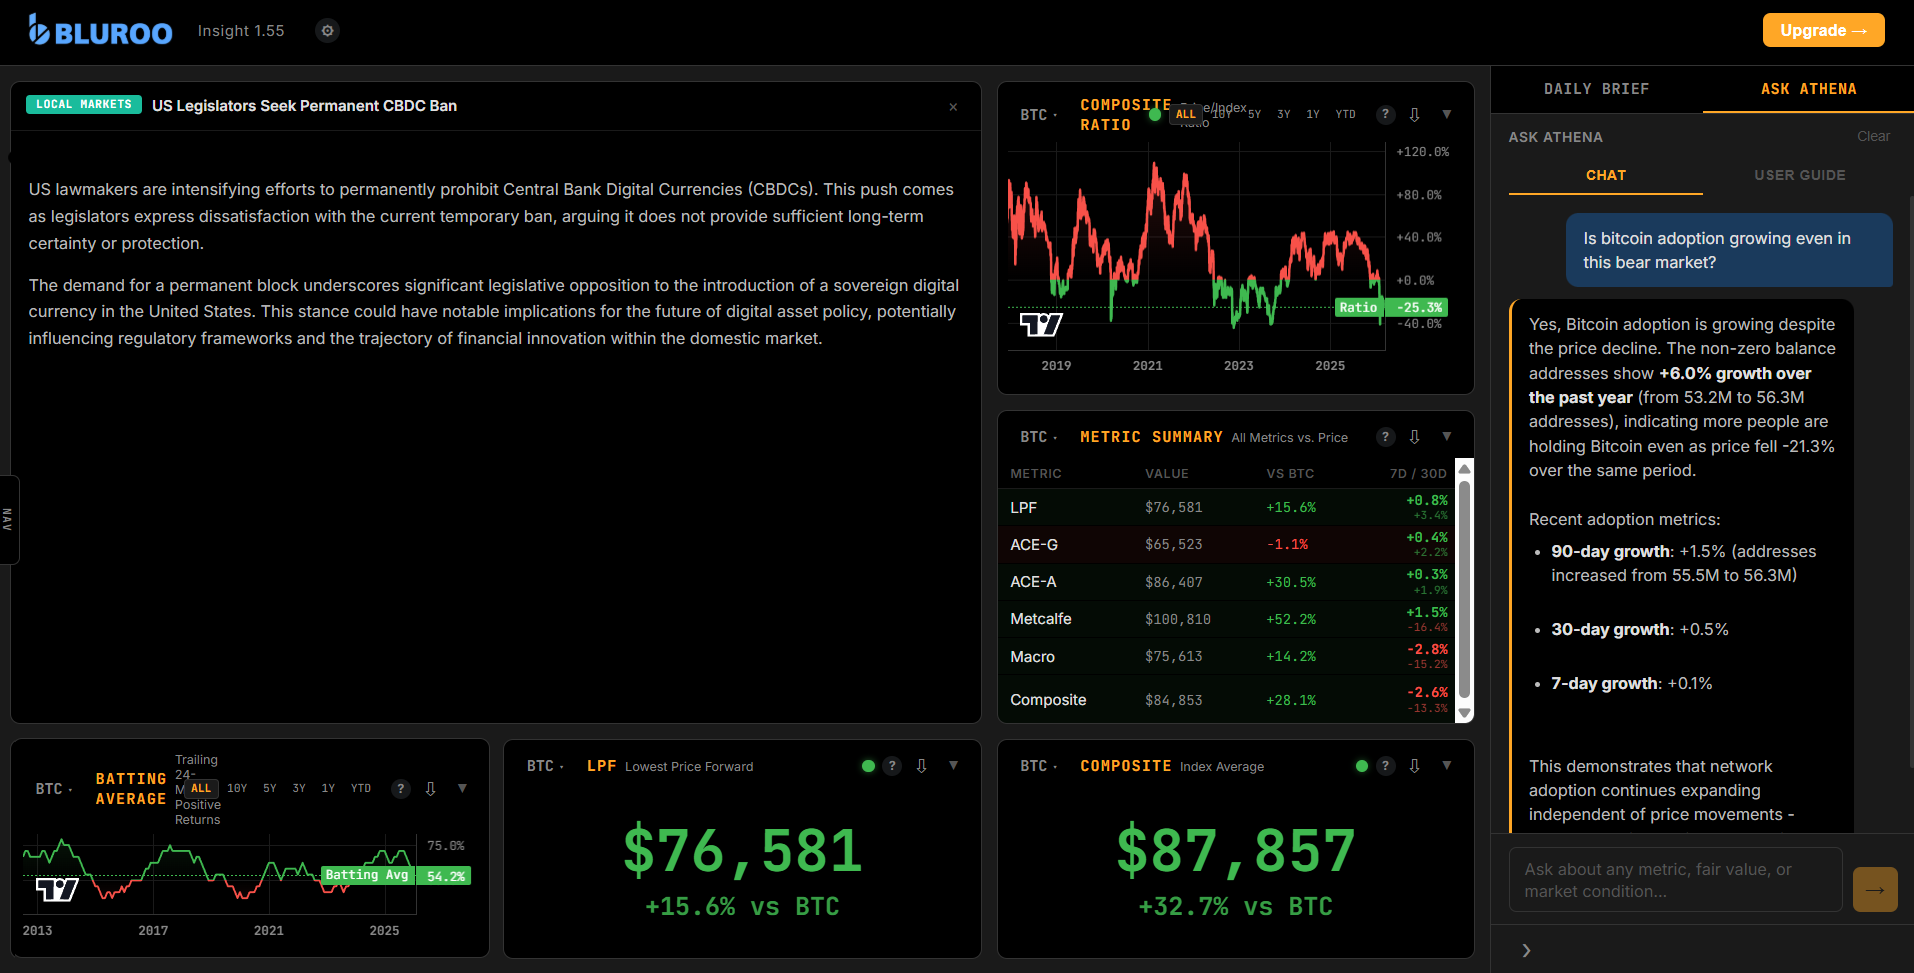Click the Bluroo logo
1914x973 pixels.
pyautogui.click(x=101, y=31)
